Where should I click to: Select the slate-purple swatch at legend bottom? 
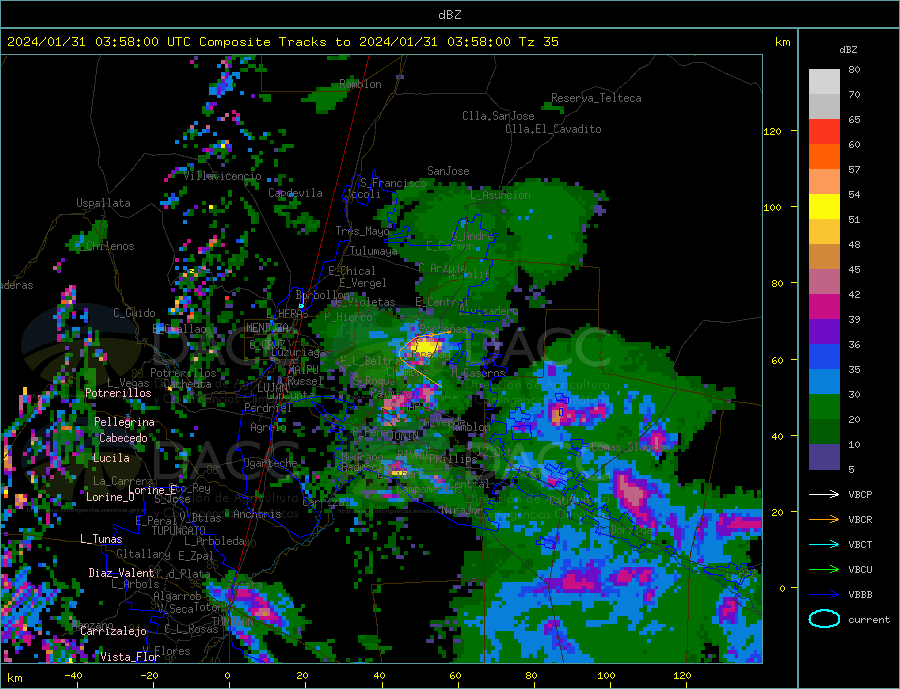point(824,457)
